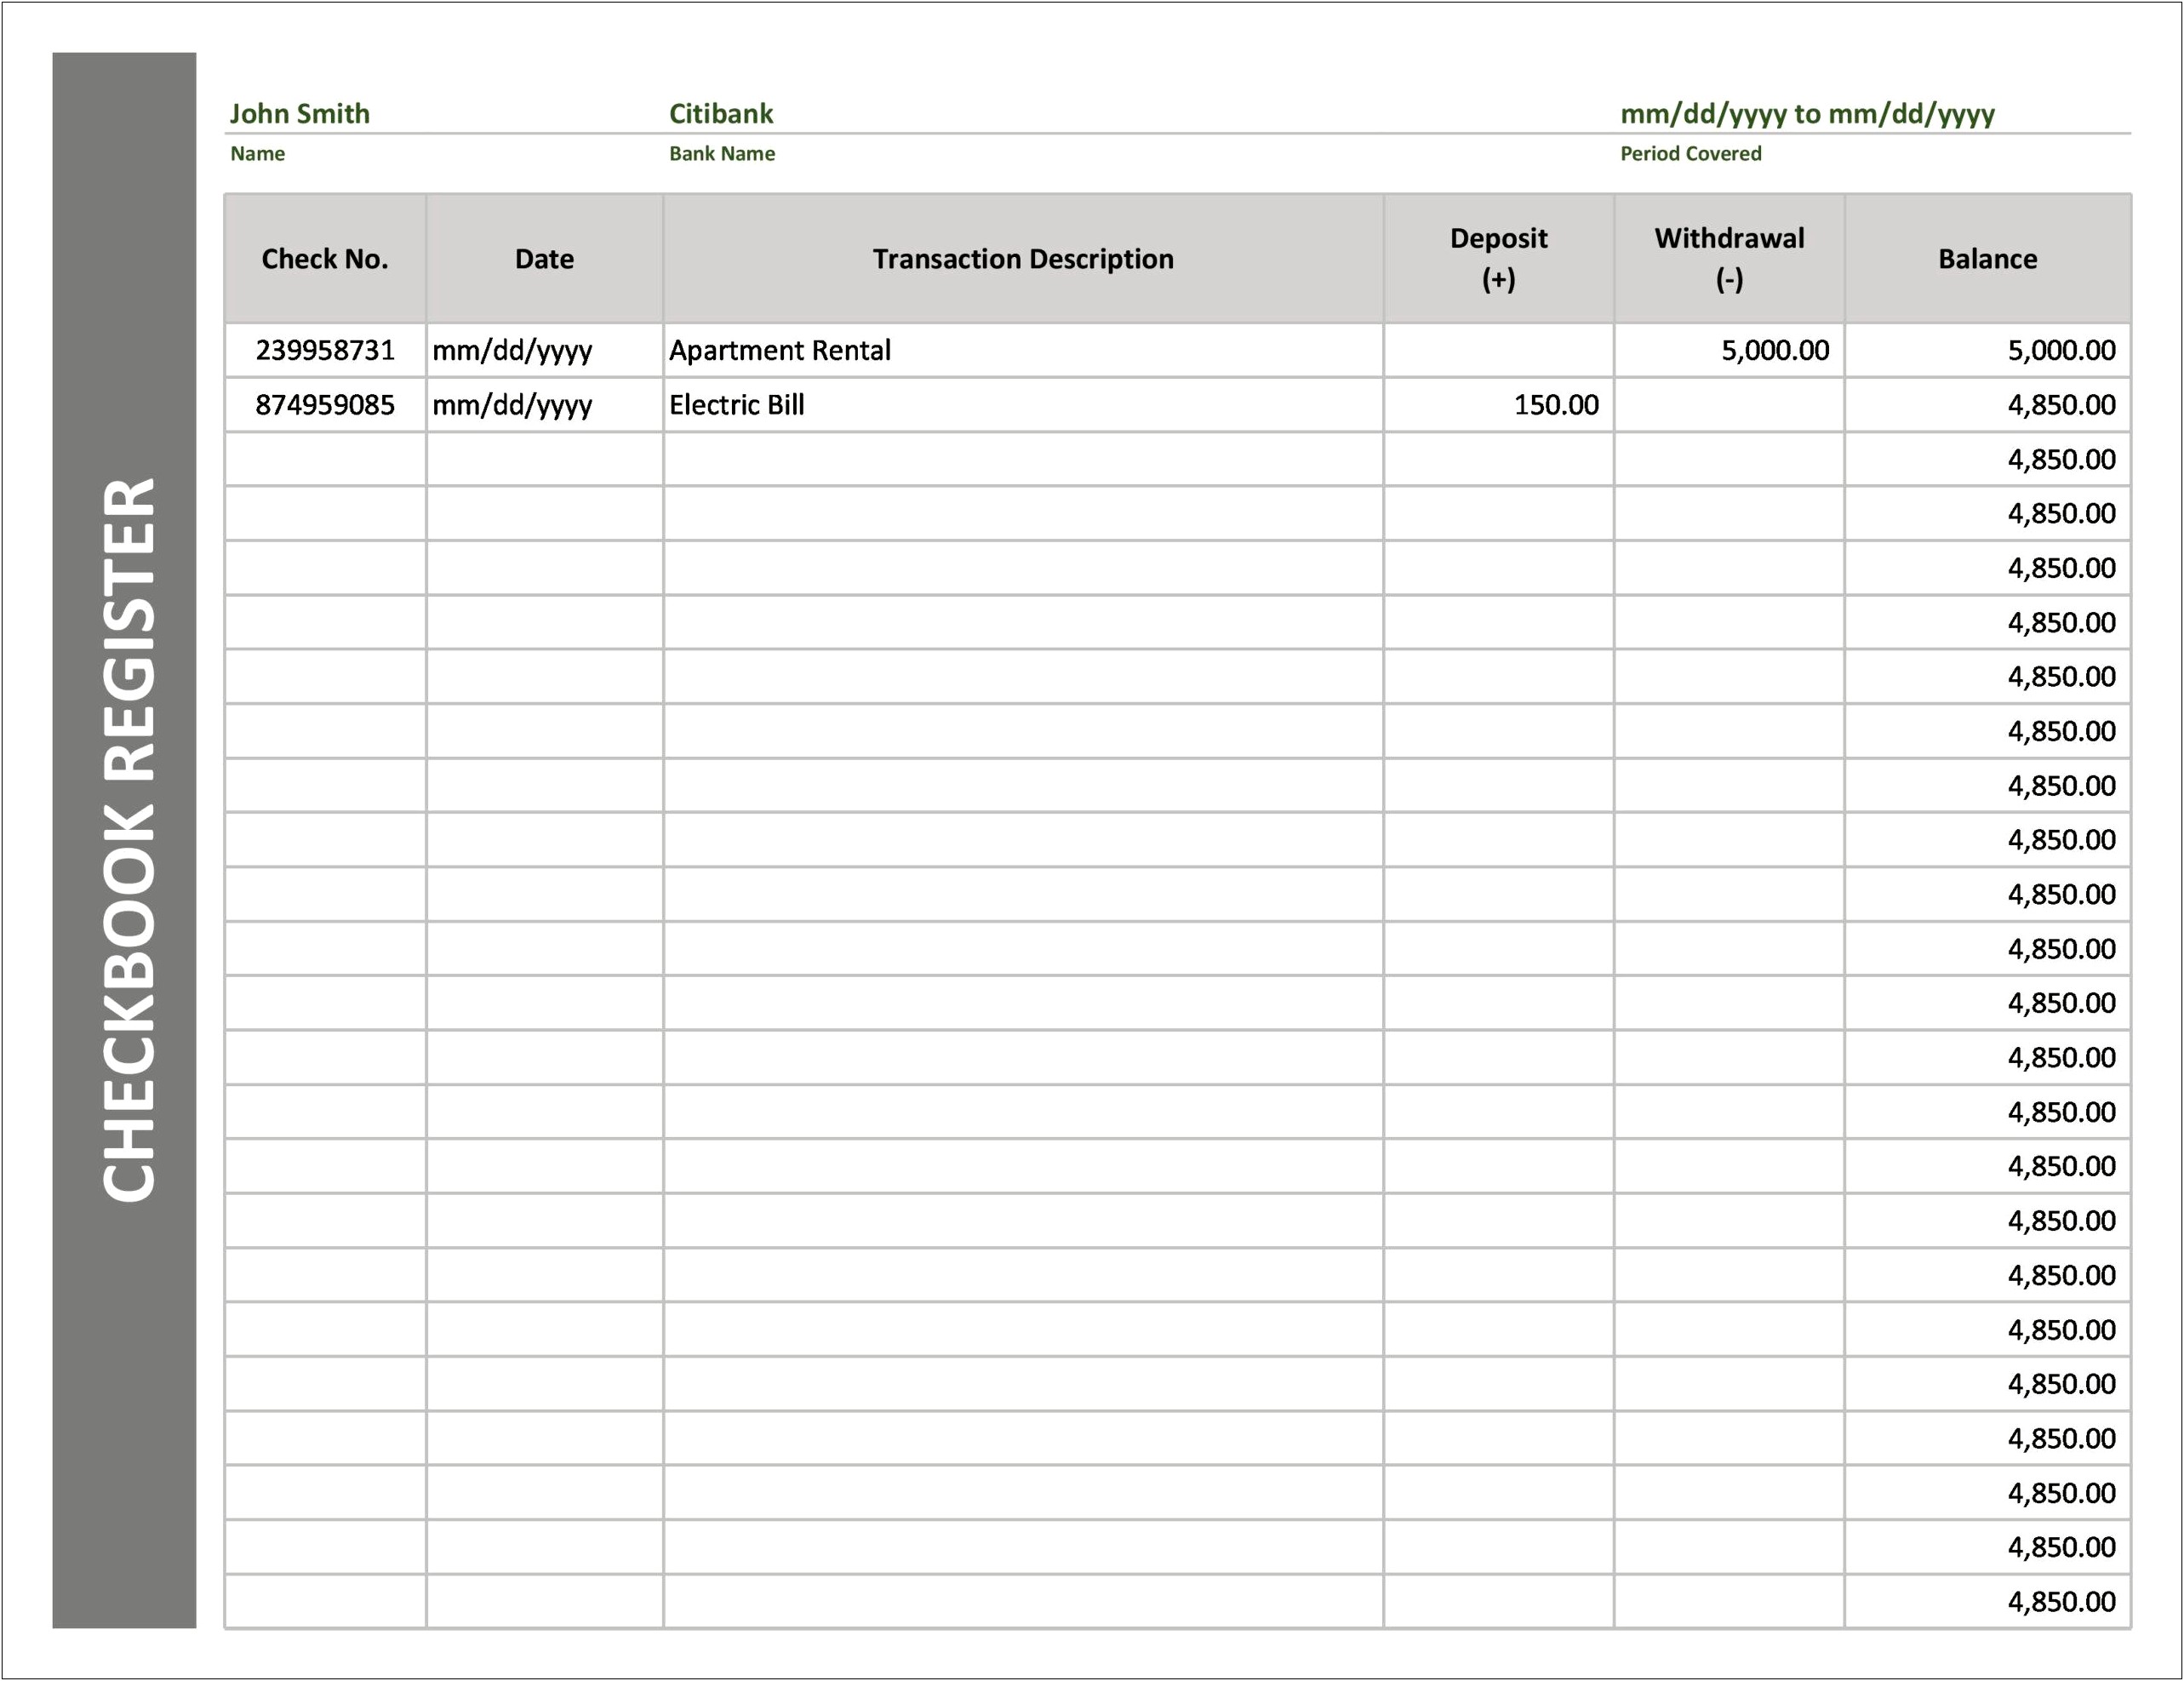
Task: Select the 'Balance' column header
Action: pyautogui.click(x=1987, y=259)
